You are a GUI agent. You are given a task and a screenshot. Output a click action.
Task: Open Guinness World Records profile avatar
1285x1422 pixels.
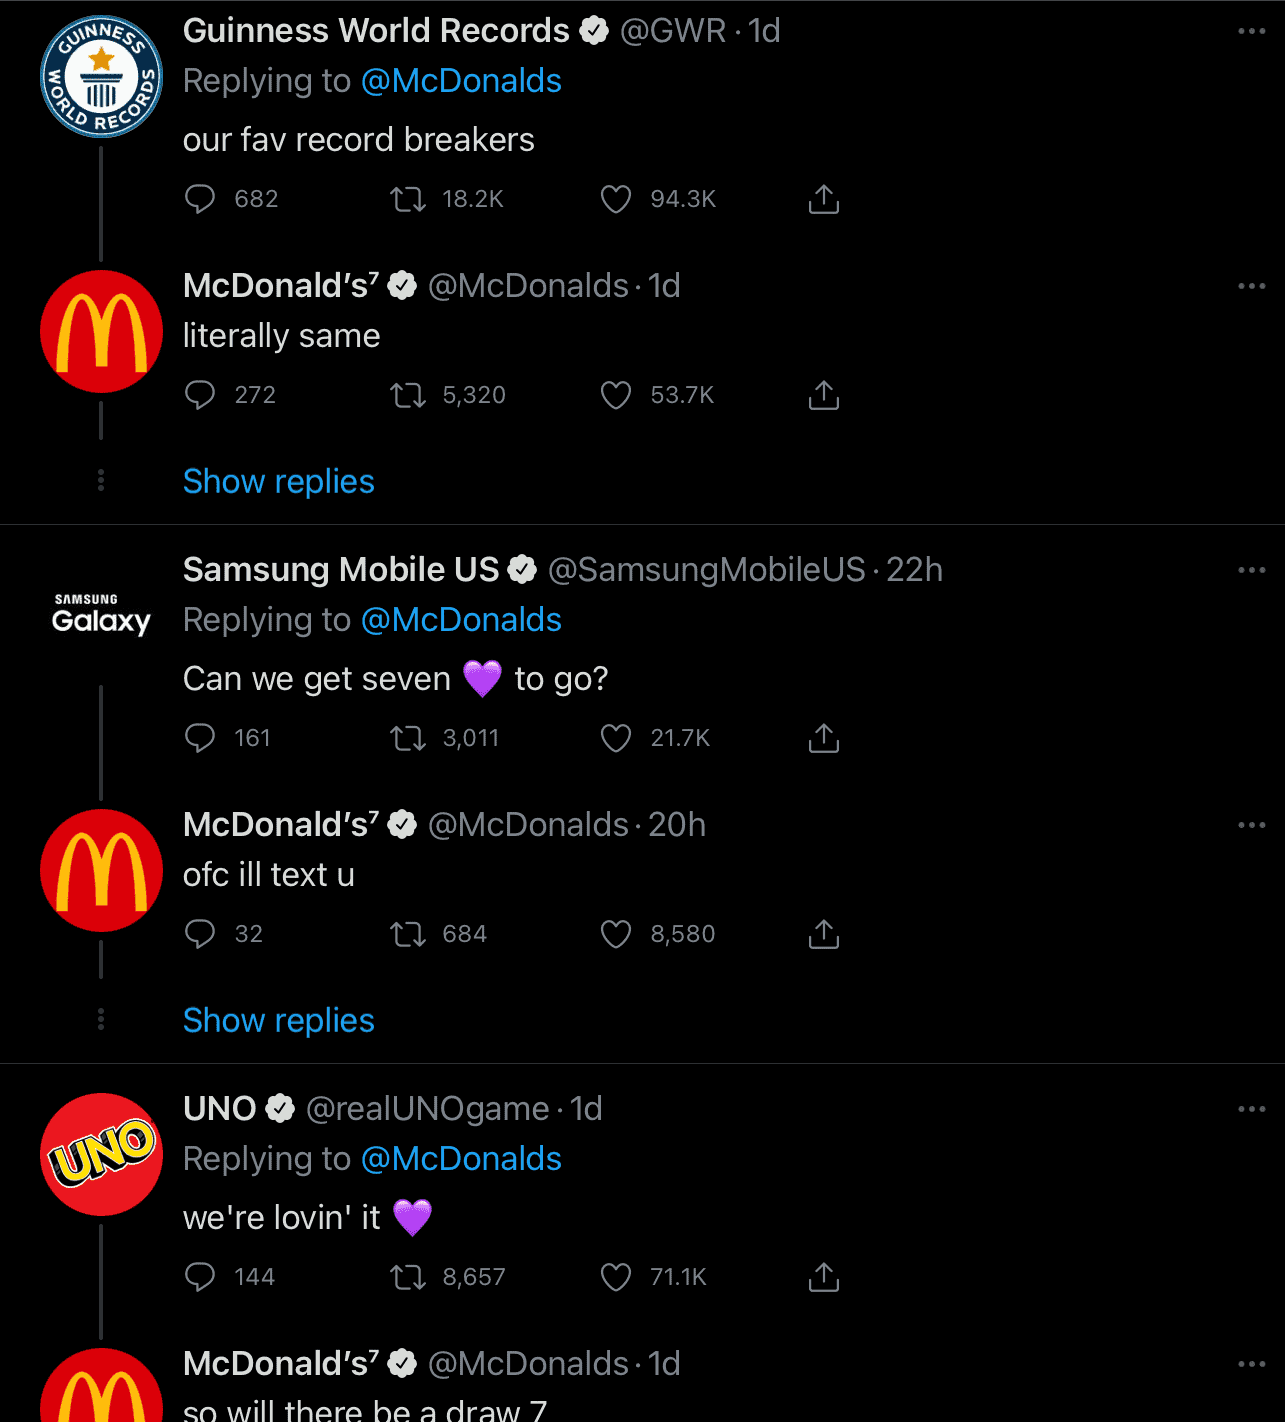click(101, 76)
